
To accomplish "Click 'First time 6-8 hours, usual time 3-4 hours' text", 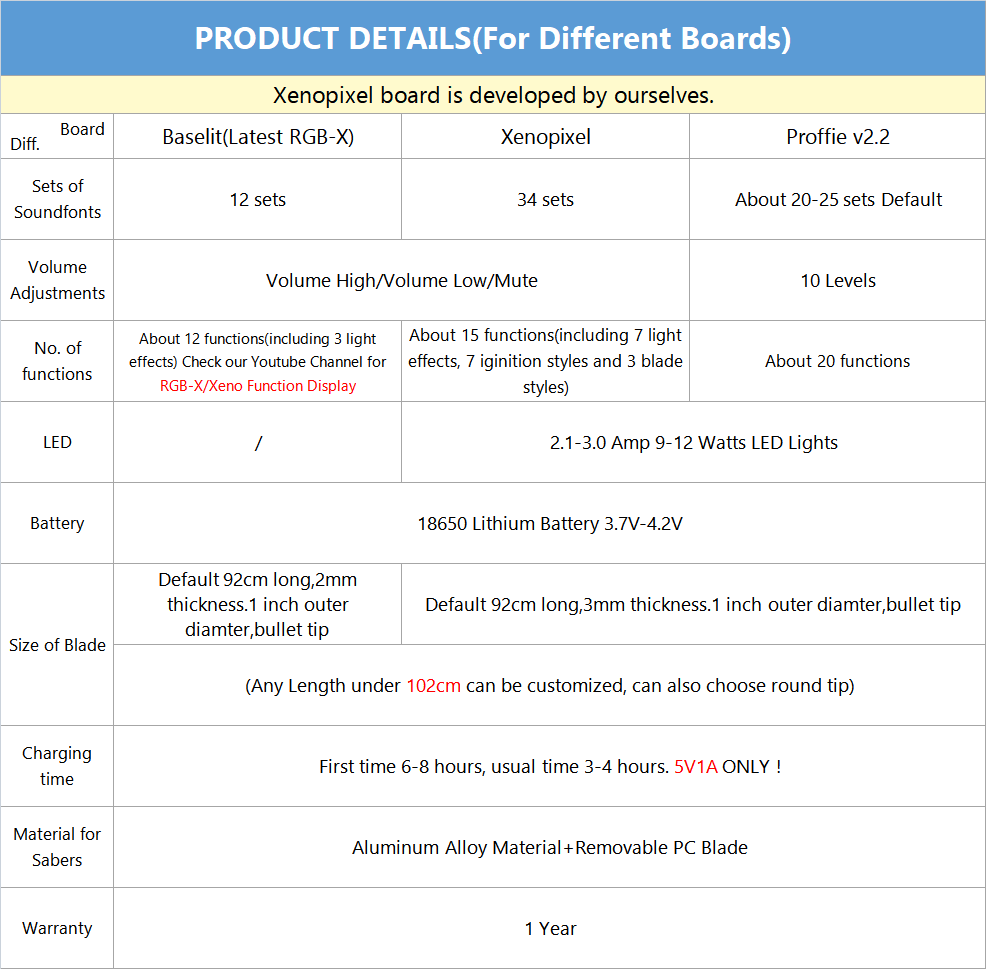I will point(494,767).
